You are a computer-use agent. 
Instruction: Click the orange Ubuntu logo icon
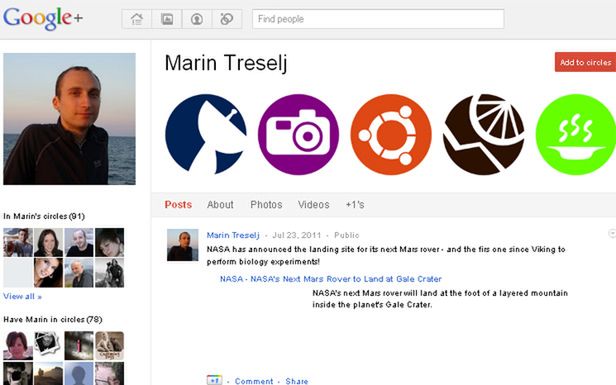391,134
